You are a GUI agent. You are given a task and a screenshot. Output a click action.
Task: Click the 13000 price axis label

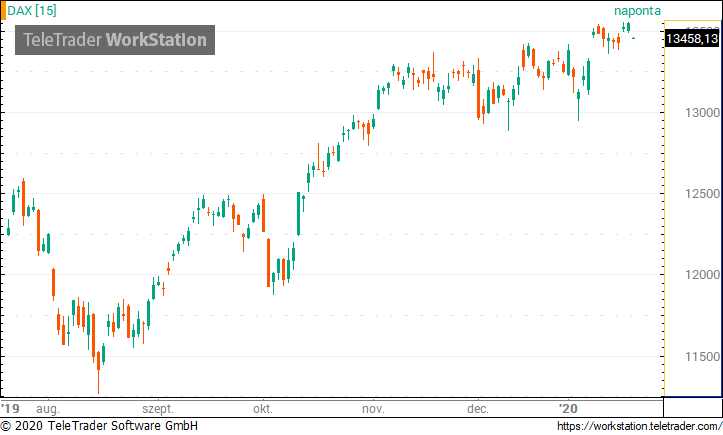coord(702,113)
